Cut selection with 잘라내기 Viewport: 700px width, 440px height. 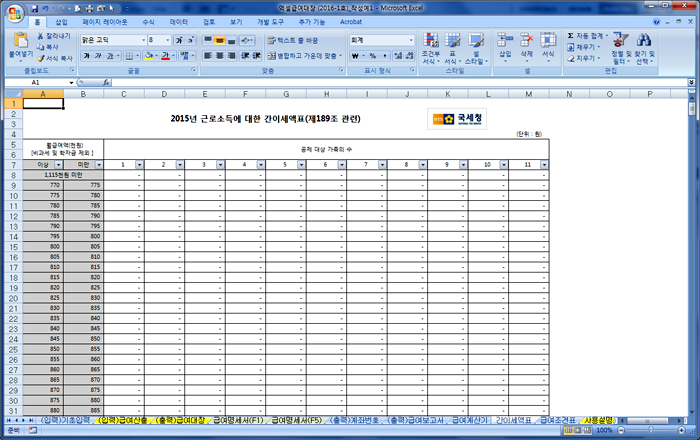pos(54,36)
